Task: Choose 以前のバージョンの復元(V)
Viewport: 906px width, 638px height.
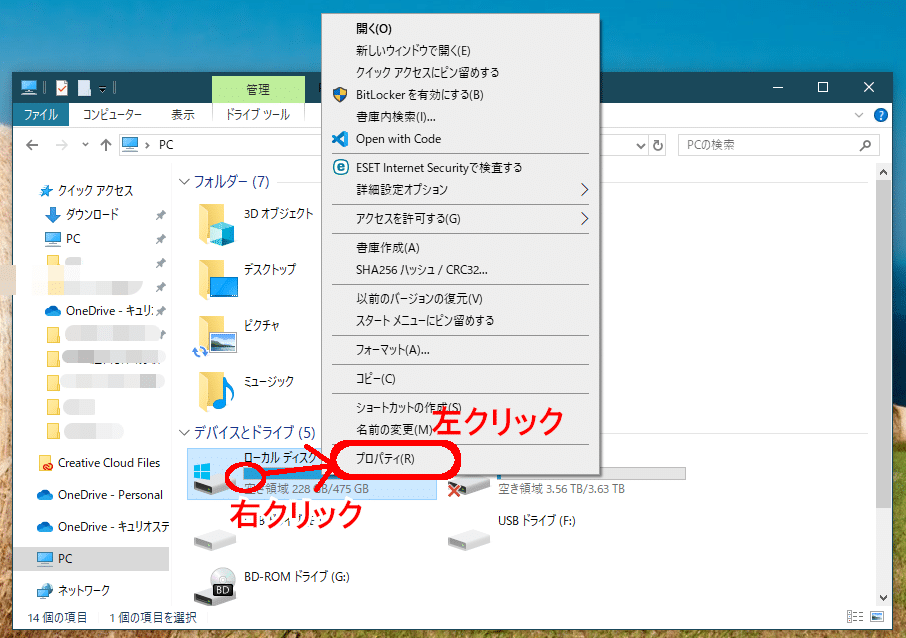Action: pos(419,299)
